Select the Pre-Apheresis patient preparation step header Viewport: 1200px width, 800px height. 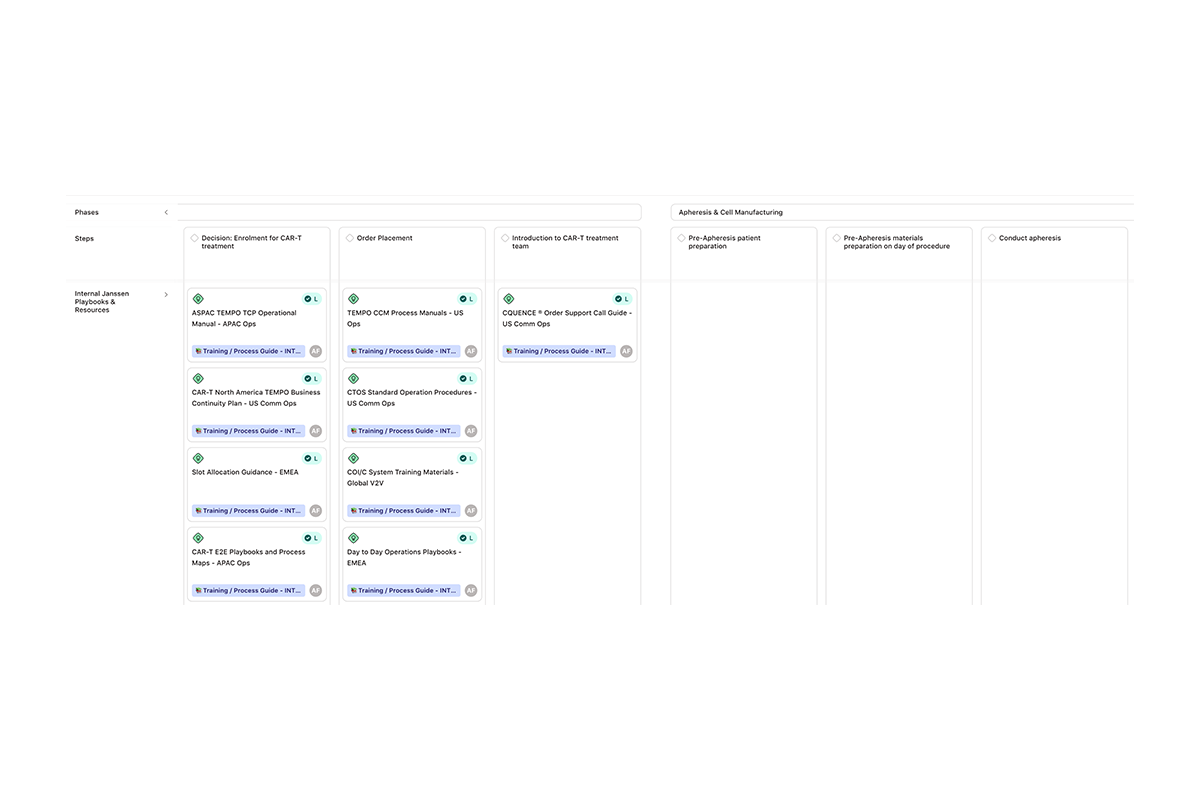click(724, 242)
